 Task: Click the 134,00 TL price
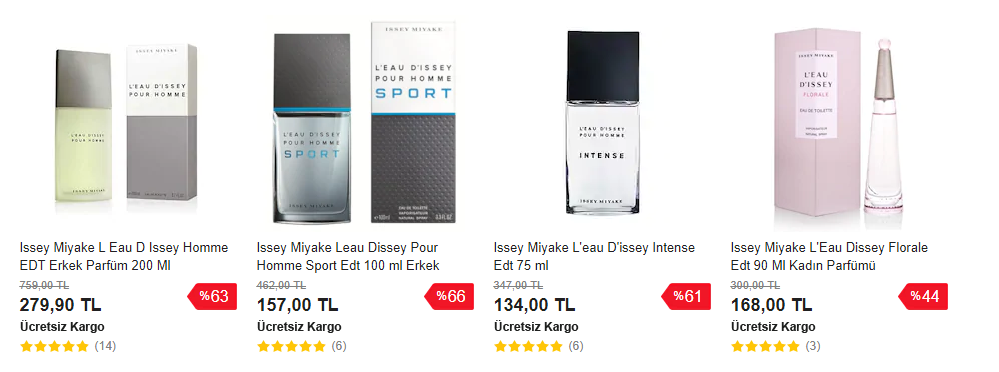point(535,304)
